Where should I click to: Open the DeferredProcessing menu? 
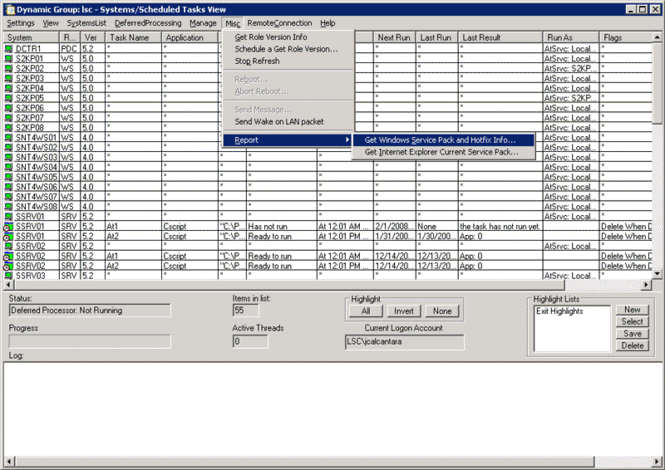pyautogui.click(x=148, y=23)
